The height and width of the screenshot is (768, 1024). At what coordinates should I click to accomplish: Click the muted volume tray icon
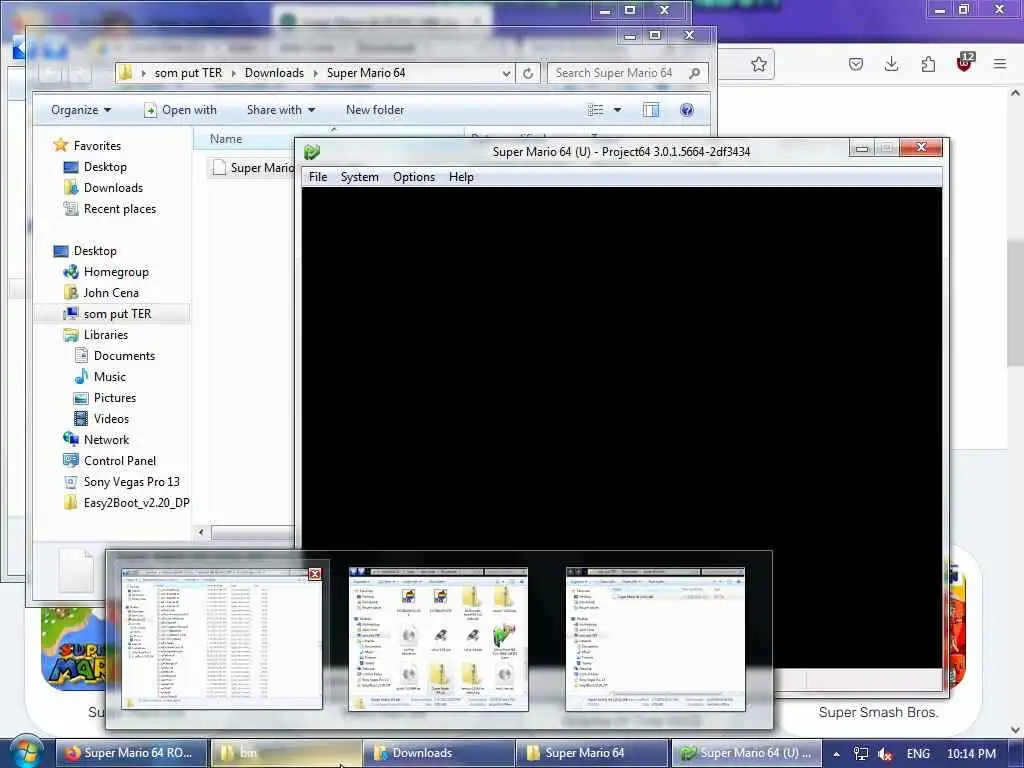coord(885,754)
